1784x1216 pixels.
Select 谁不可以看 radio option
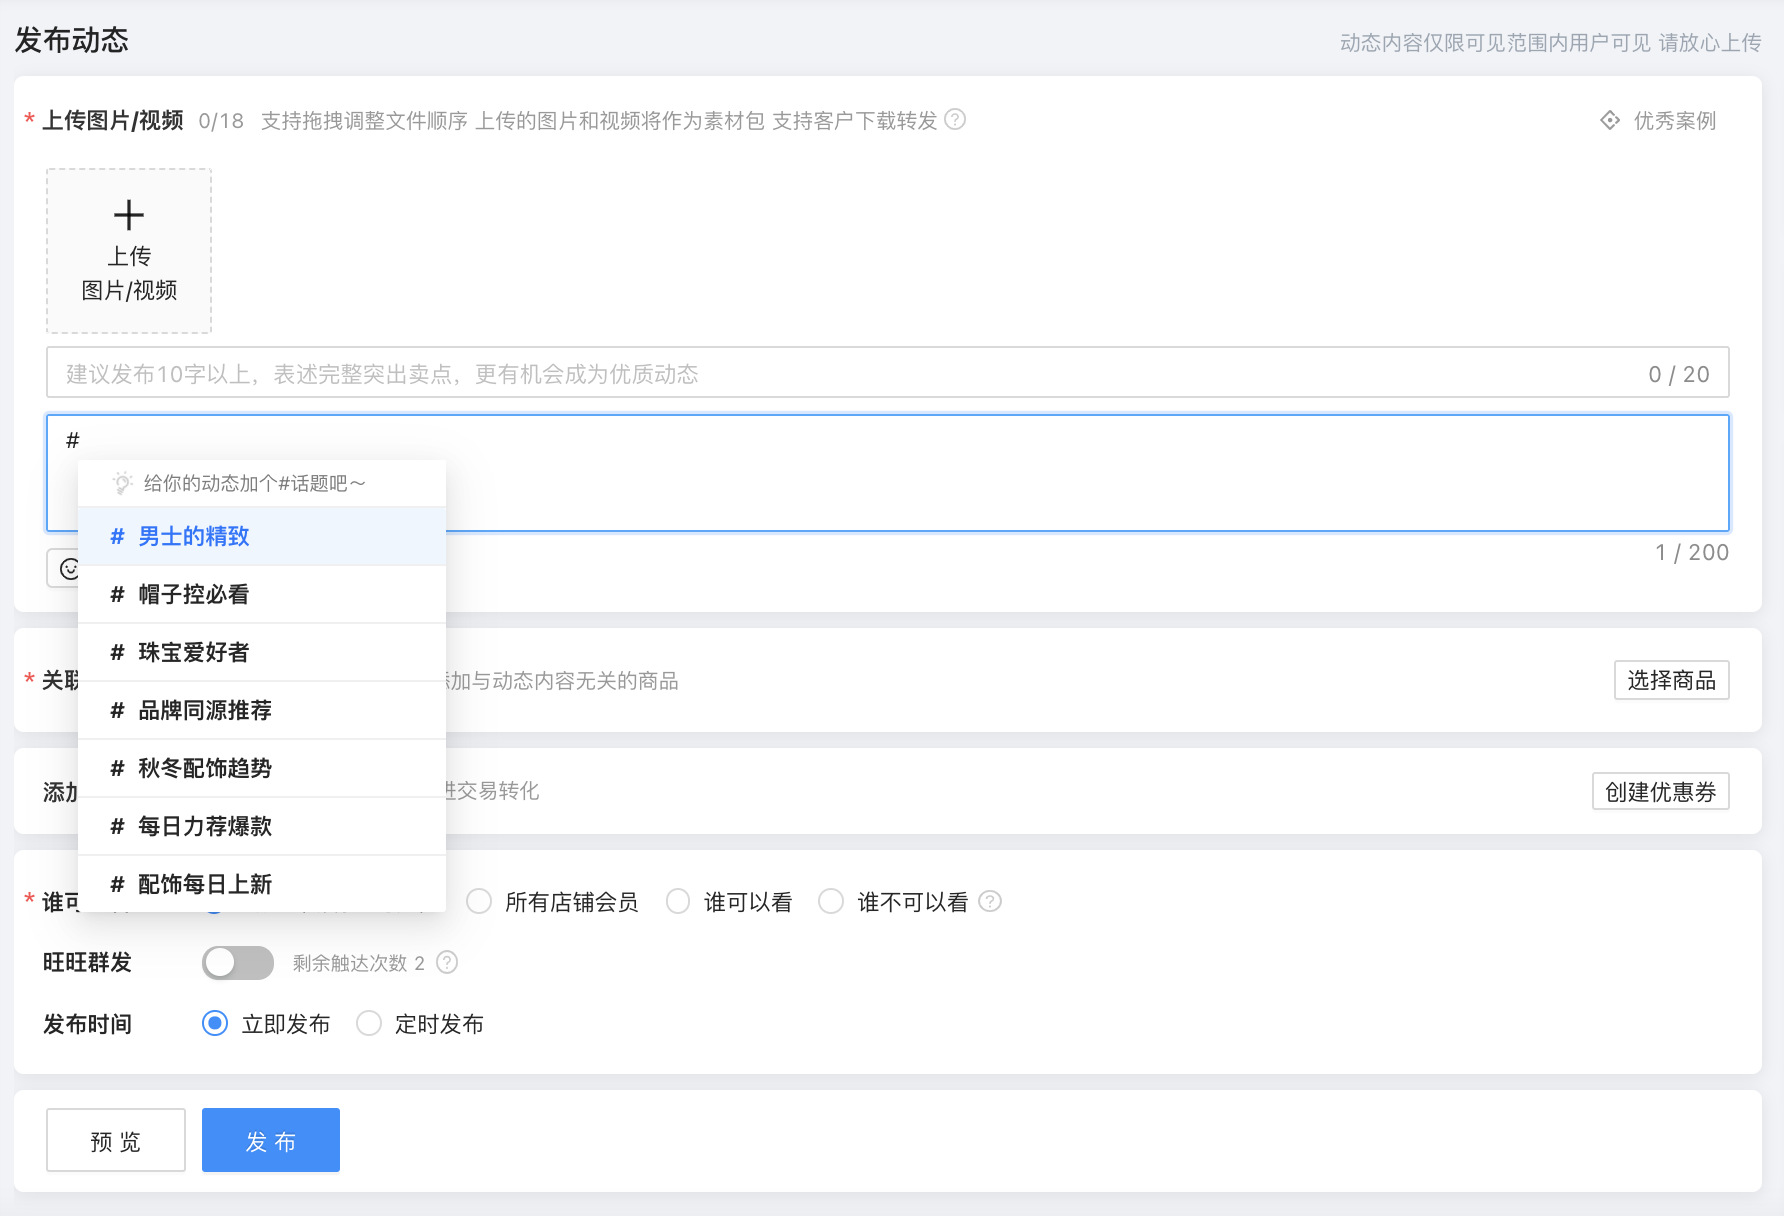tap(831, 902)
